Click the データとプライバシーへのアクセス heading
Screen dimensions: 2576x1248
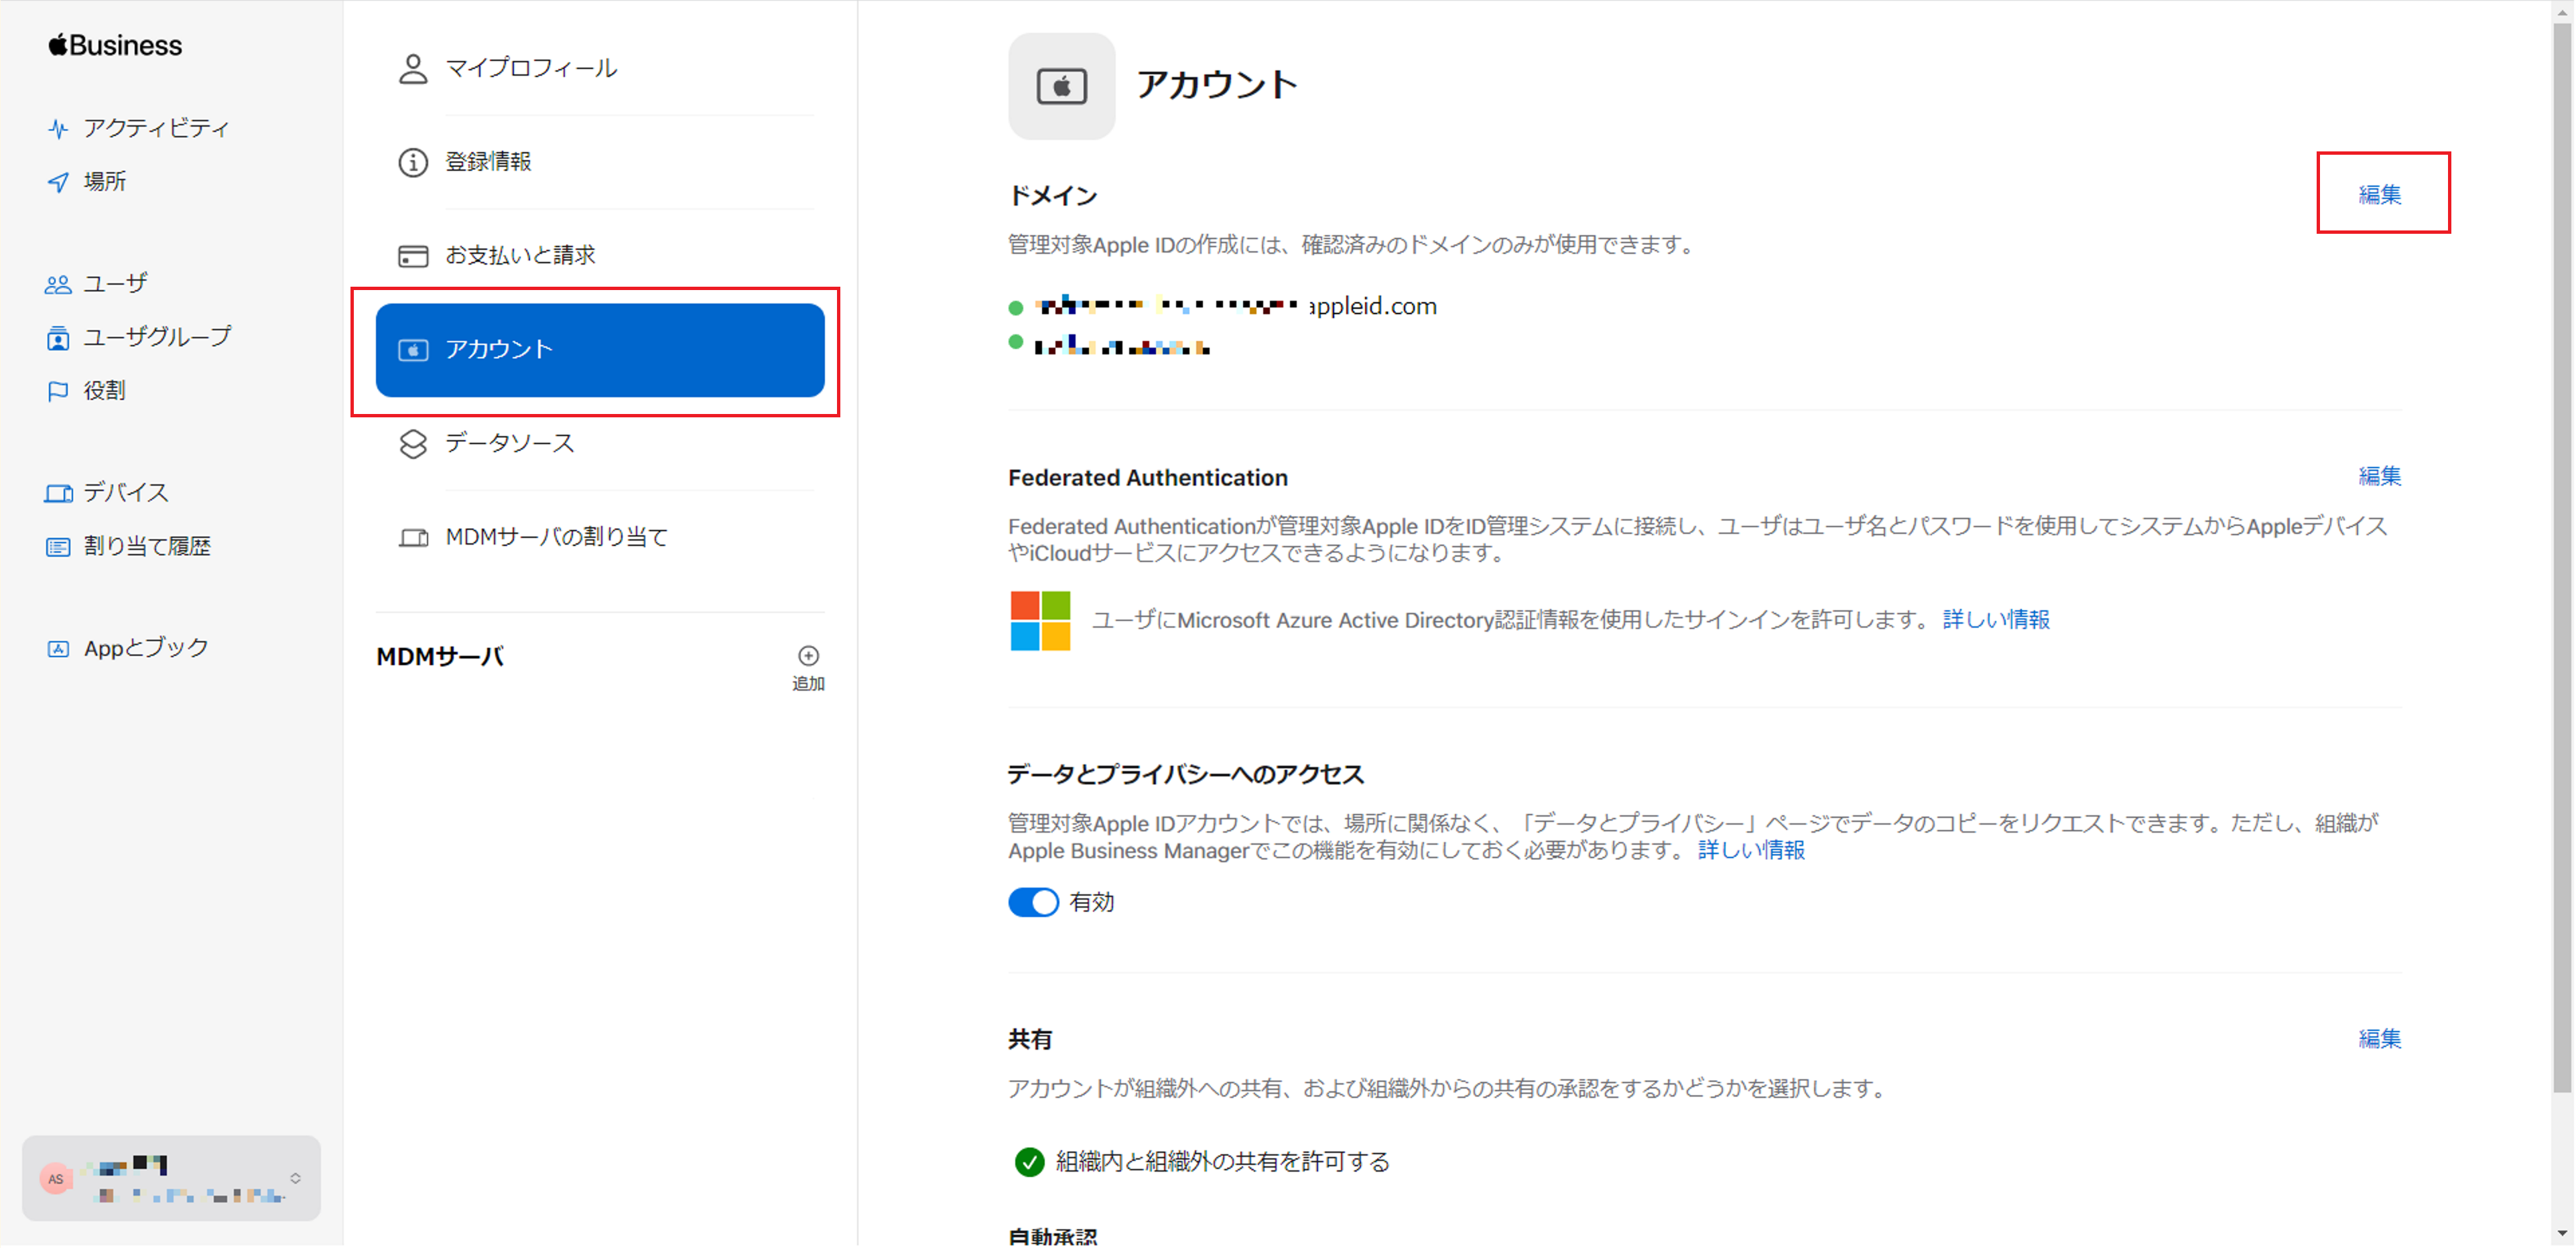point(1186,775)
